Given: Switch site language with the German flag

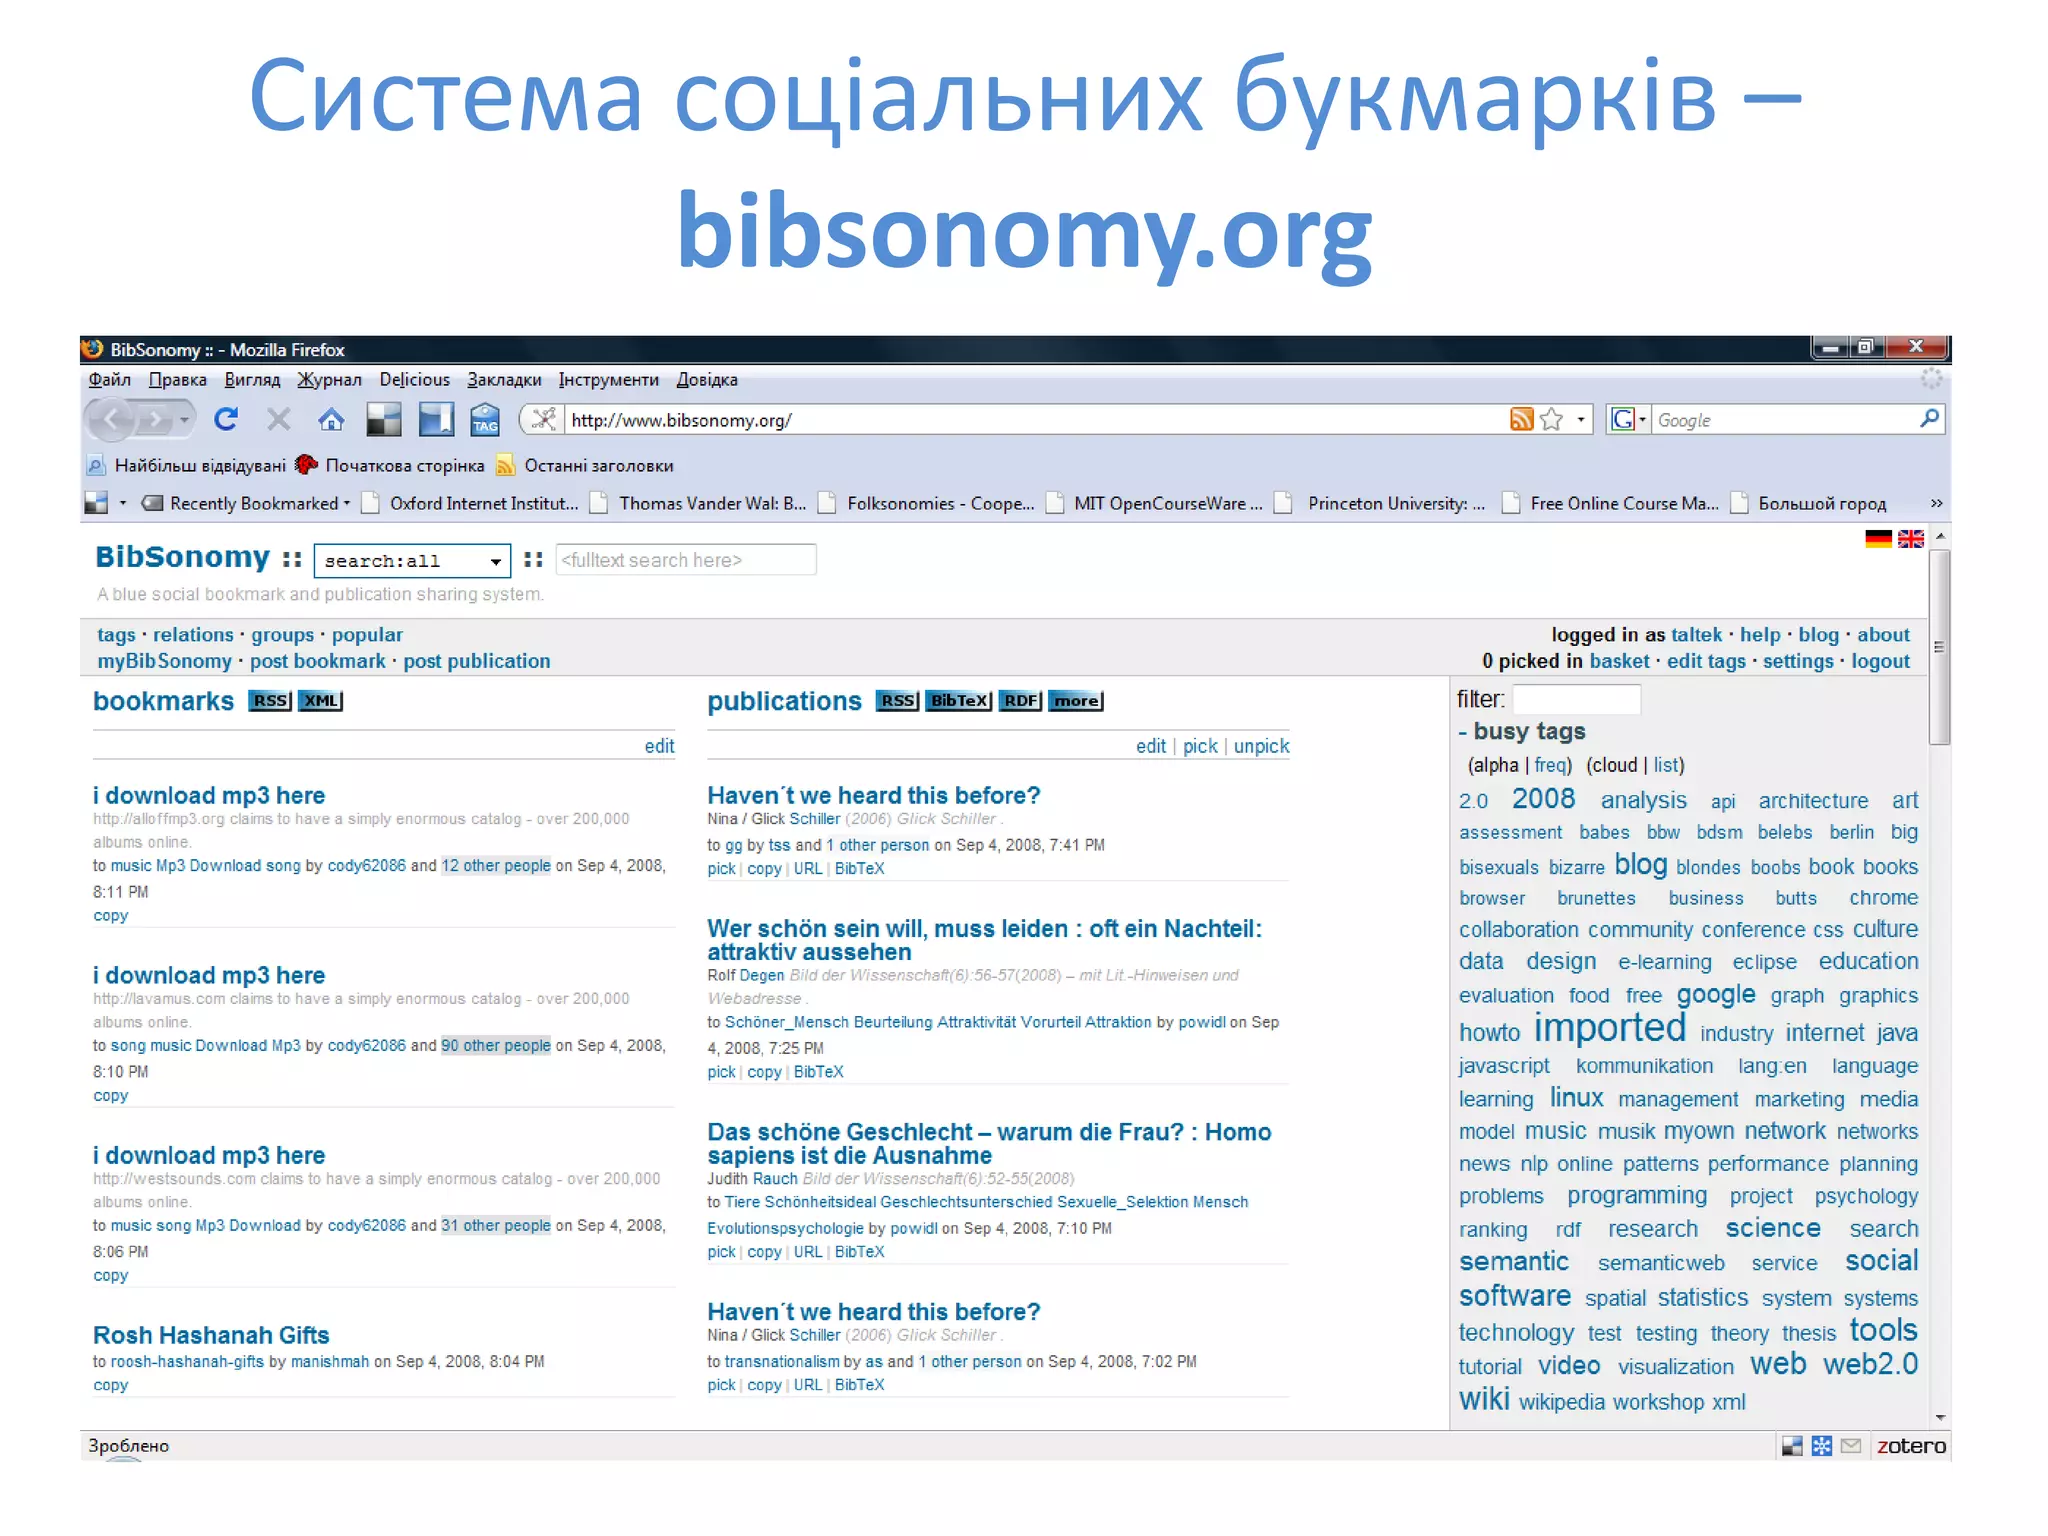Looking at the screenshot, I should [1878, 539].
